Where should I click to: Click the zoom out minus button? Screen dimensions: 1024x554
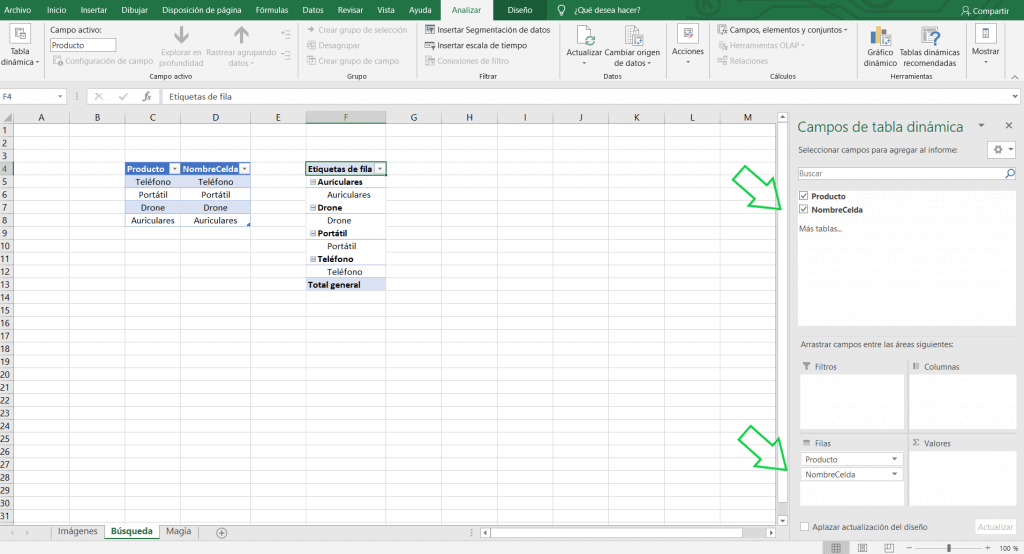(x=910, y=547)
